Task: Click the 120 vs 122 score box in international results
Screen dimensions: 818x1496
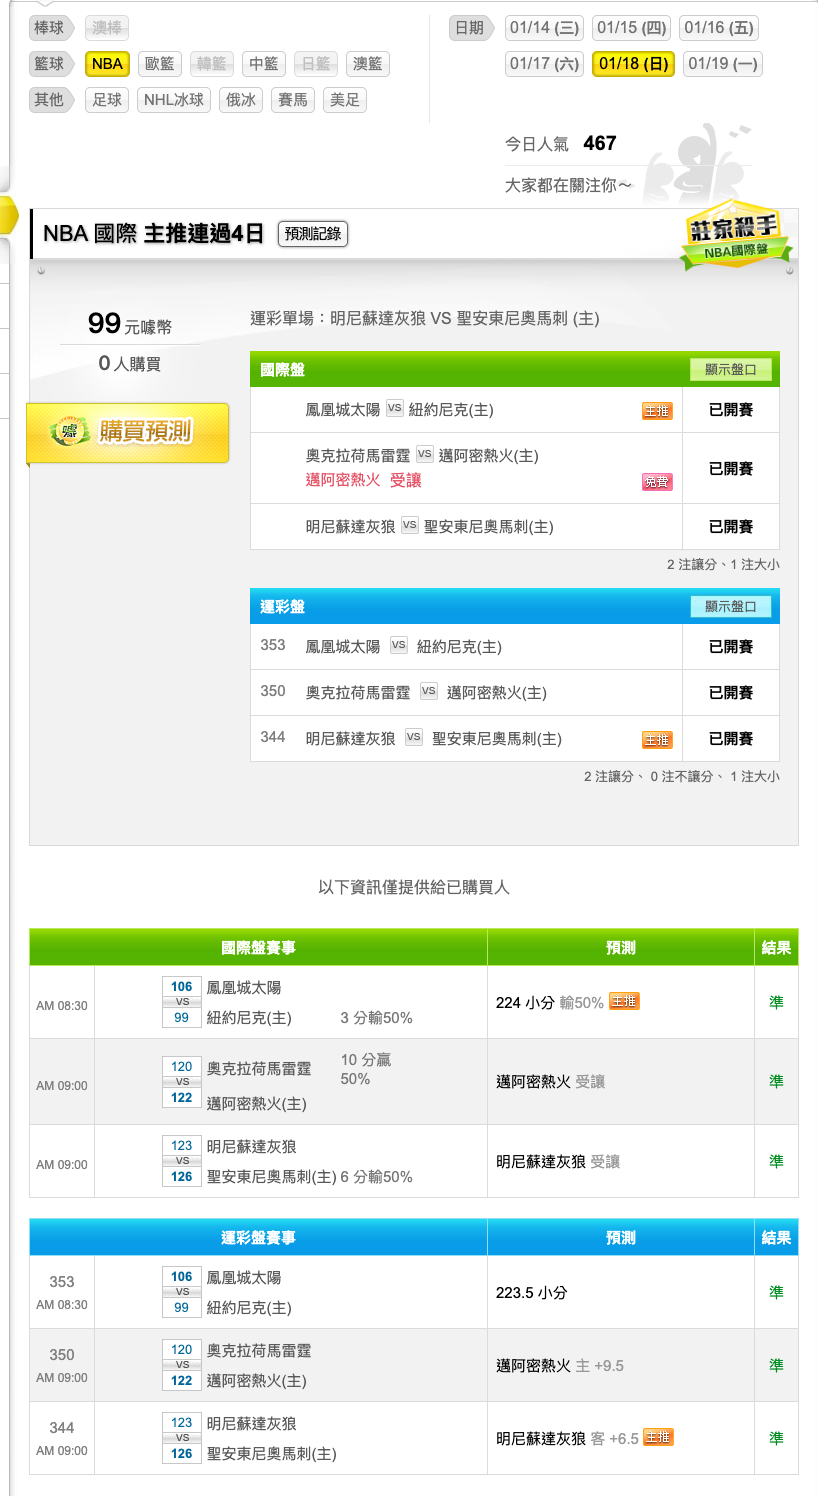Action: [x=182, y=1082]
